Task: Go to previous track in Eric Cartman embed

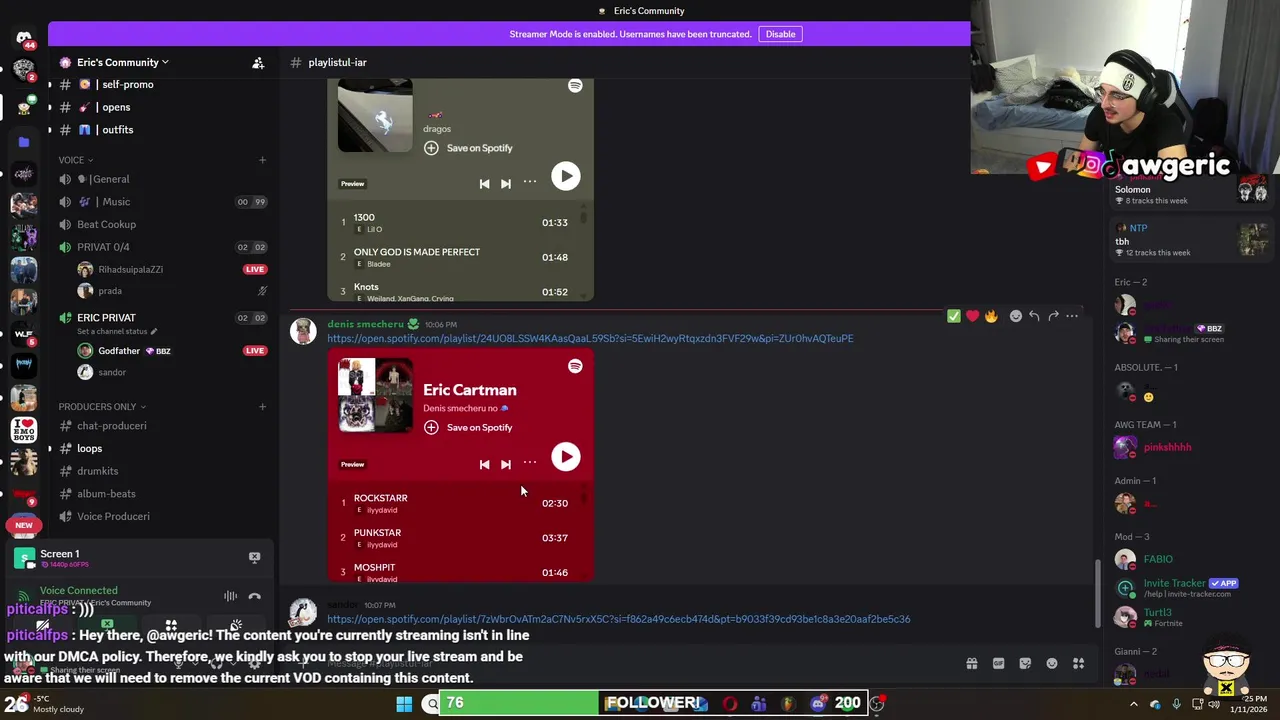Action: pyautogui.click(x=484, y=464)
